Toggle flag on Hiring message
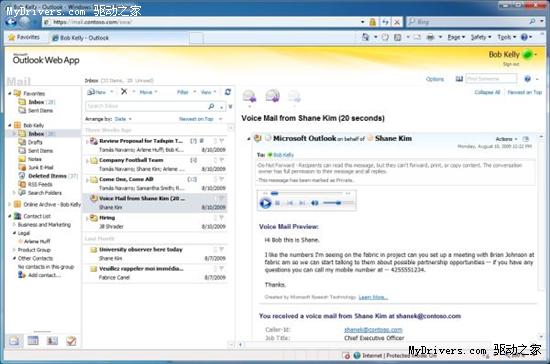This screenshot has width=550, height=364. click(222, 218)
